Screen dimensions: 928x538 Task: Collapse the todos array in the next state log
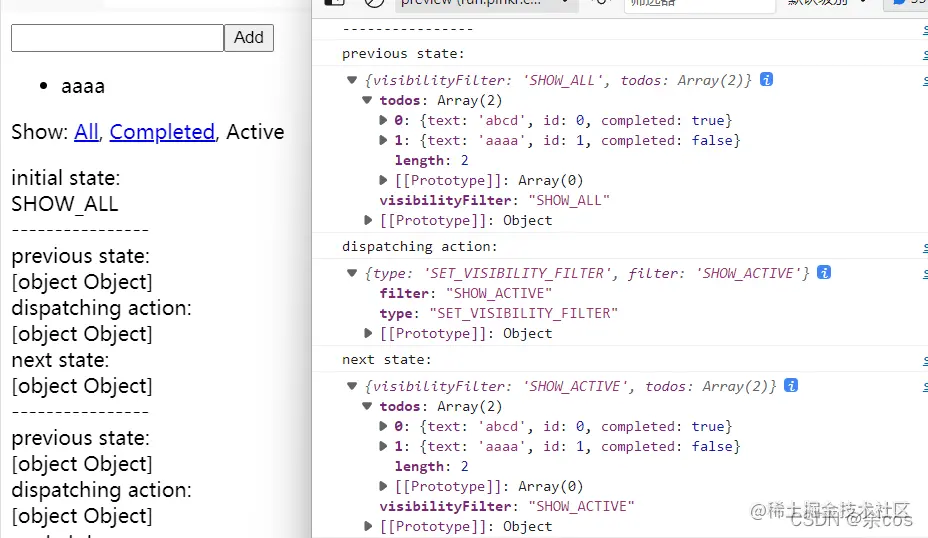pyautogui.click(x=367, y=406)
